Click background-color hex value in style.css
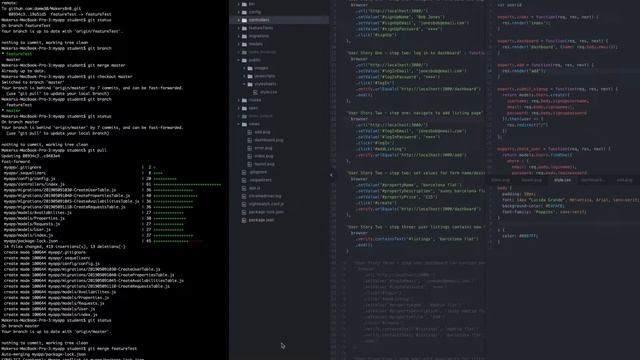 pyautogui.click(x=554, y=206)
